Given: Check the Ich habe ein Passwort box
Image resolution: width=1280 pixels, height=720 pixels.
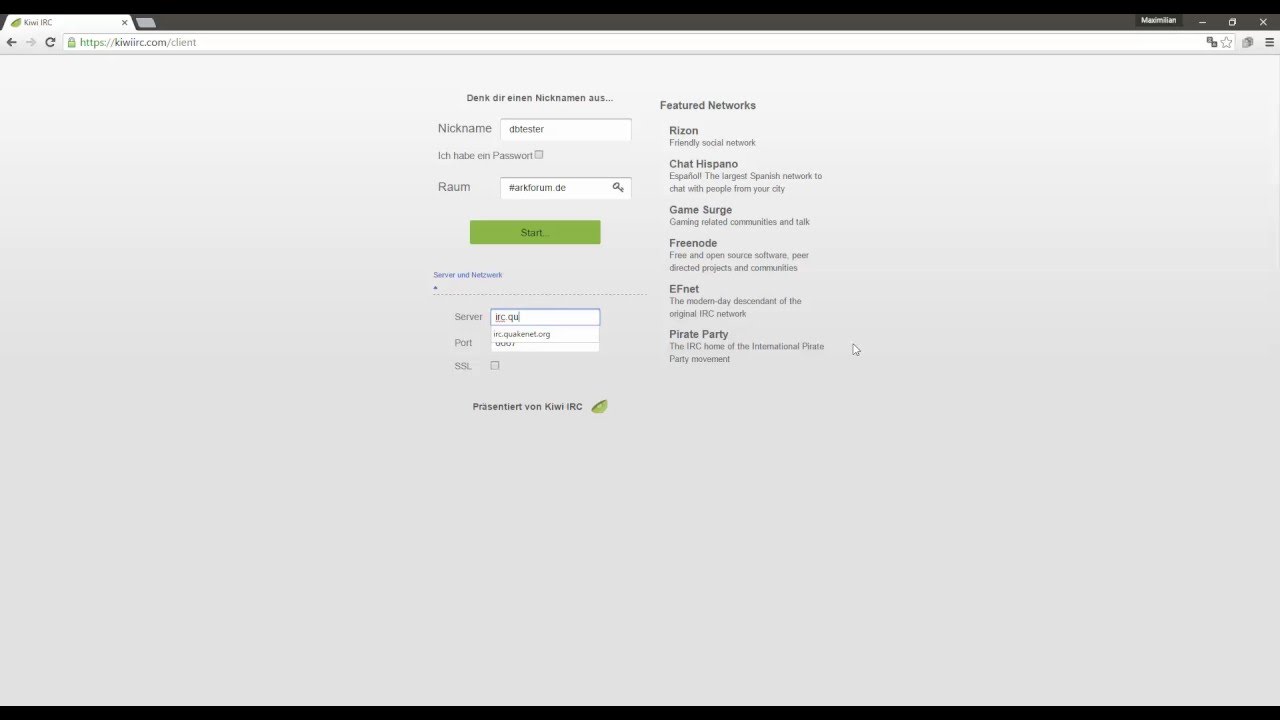Looking at the screenshot, I should pyautogui.click(x=539, y=155).
